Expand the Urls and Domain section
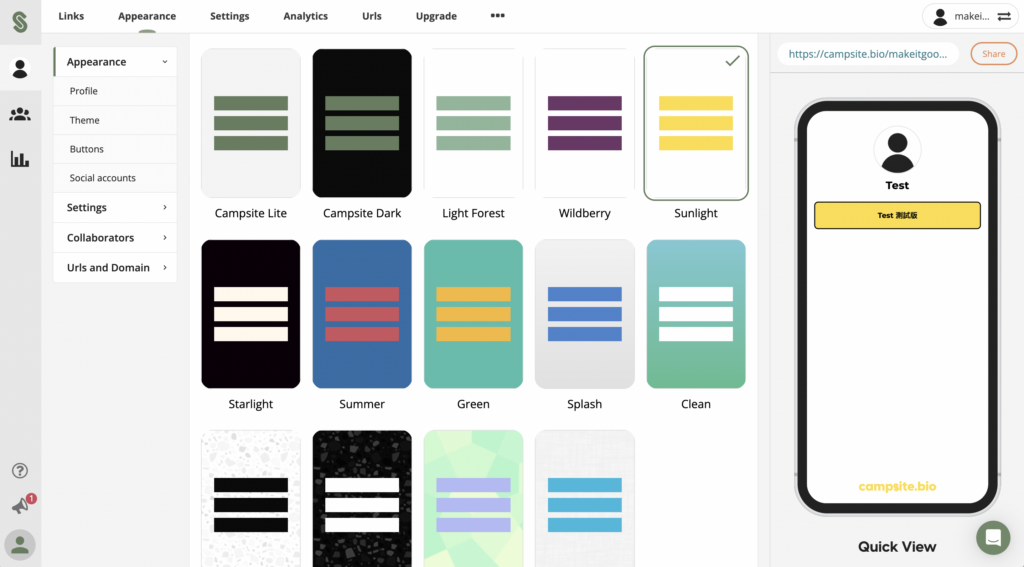Image resolution: width=1024 pixels, height=567 pixels. [x=115, y=268]
